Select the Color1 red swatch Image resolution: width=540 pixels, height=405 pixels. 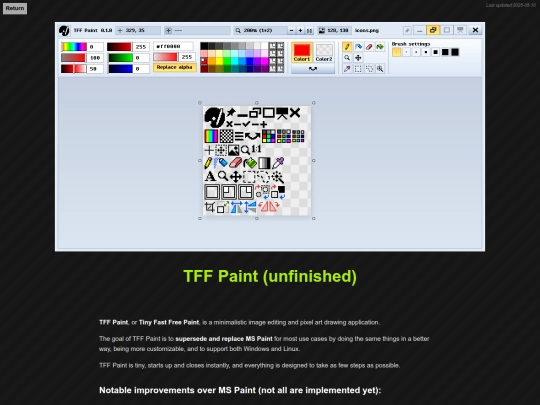pyautogui.click(x=302, y=52)
